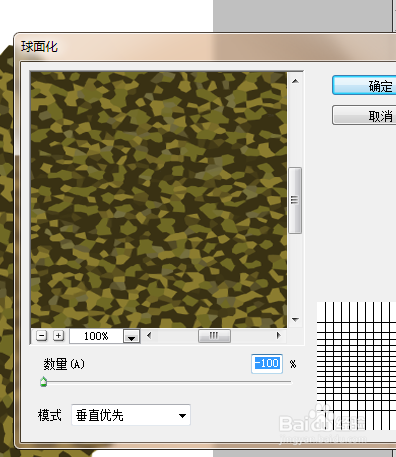396x457 pixels.
Task: Click the camouflage preview image
Action: click(x=159, y=200)
